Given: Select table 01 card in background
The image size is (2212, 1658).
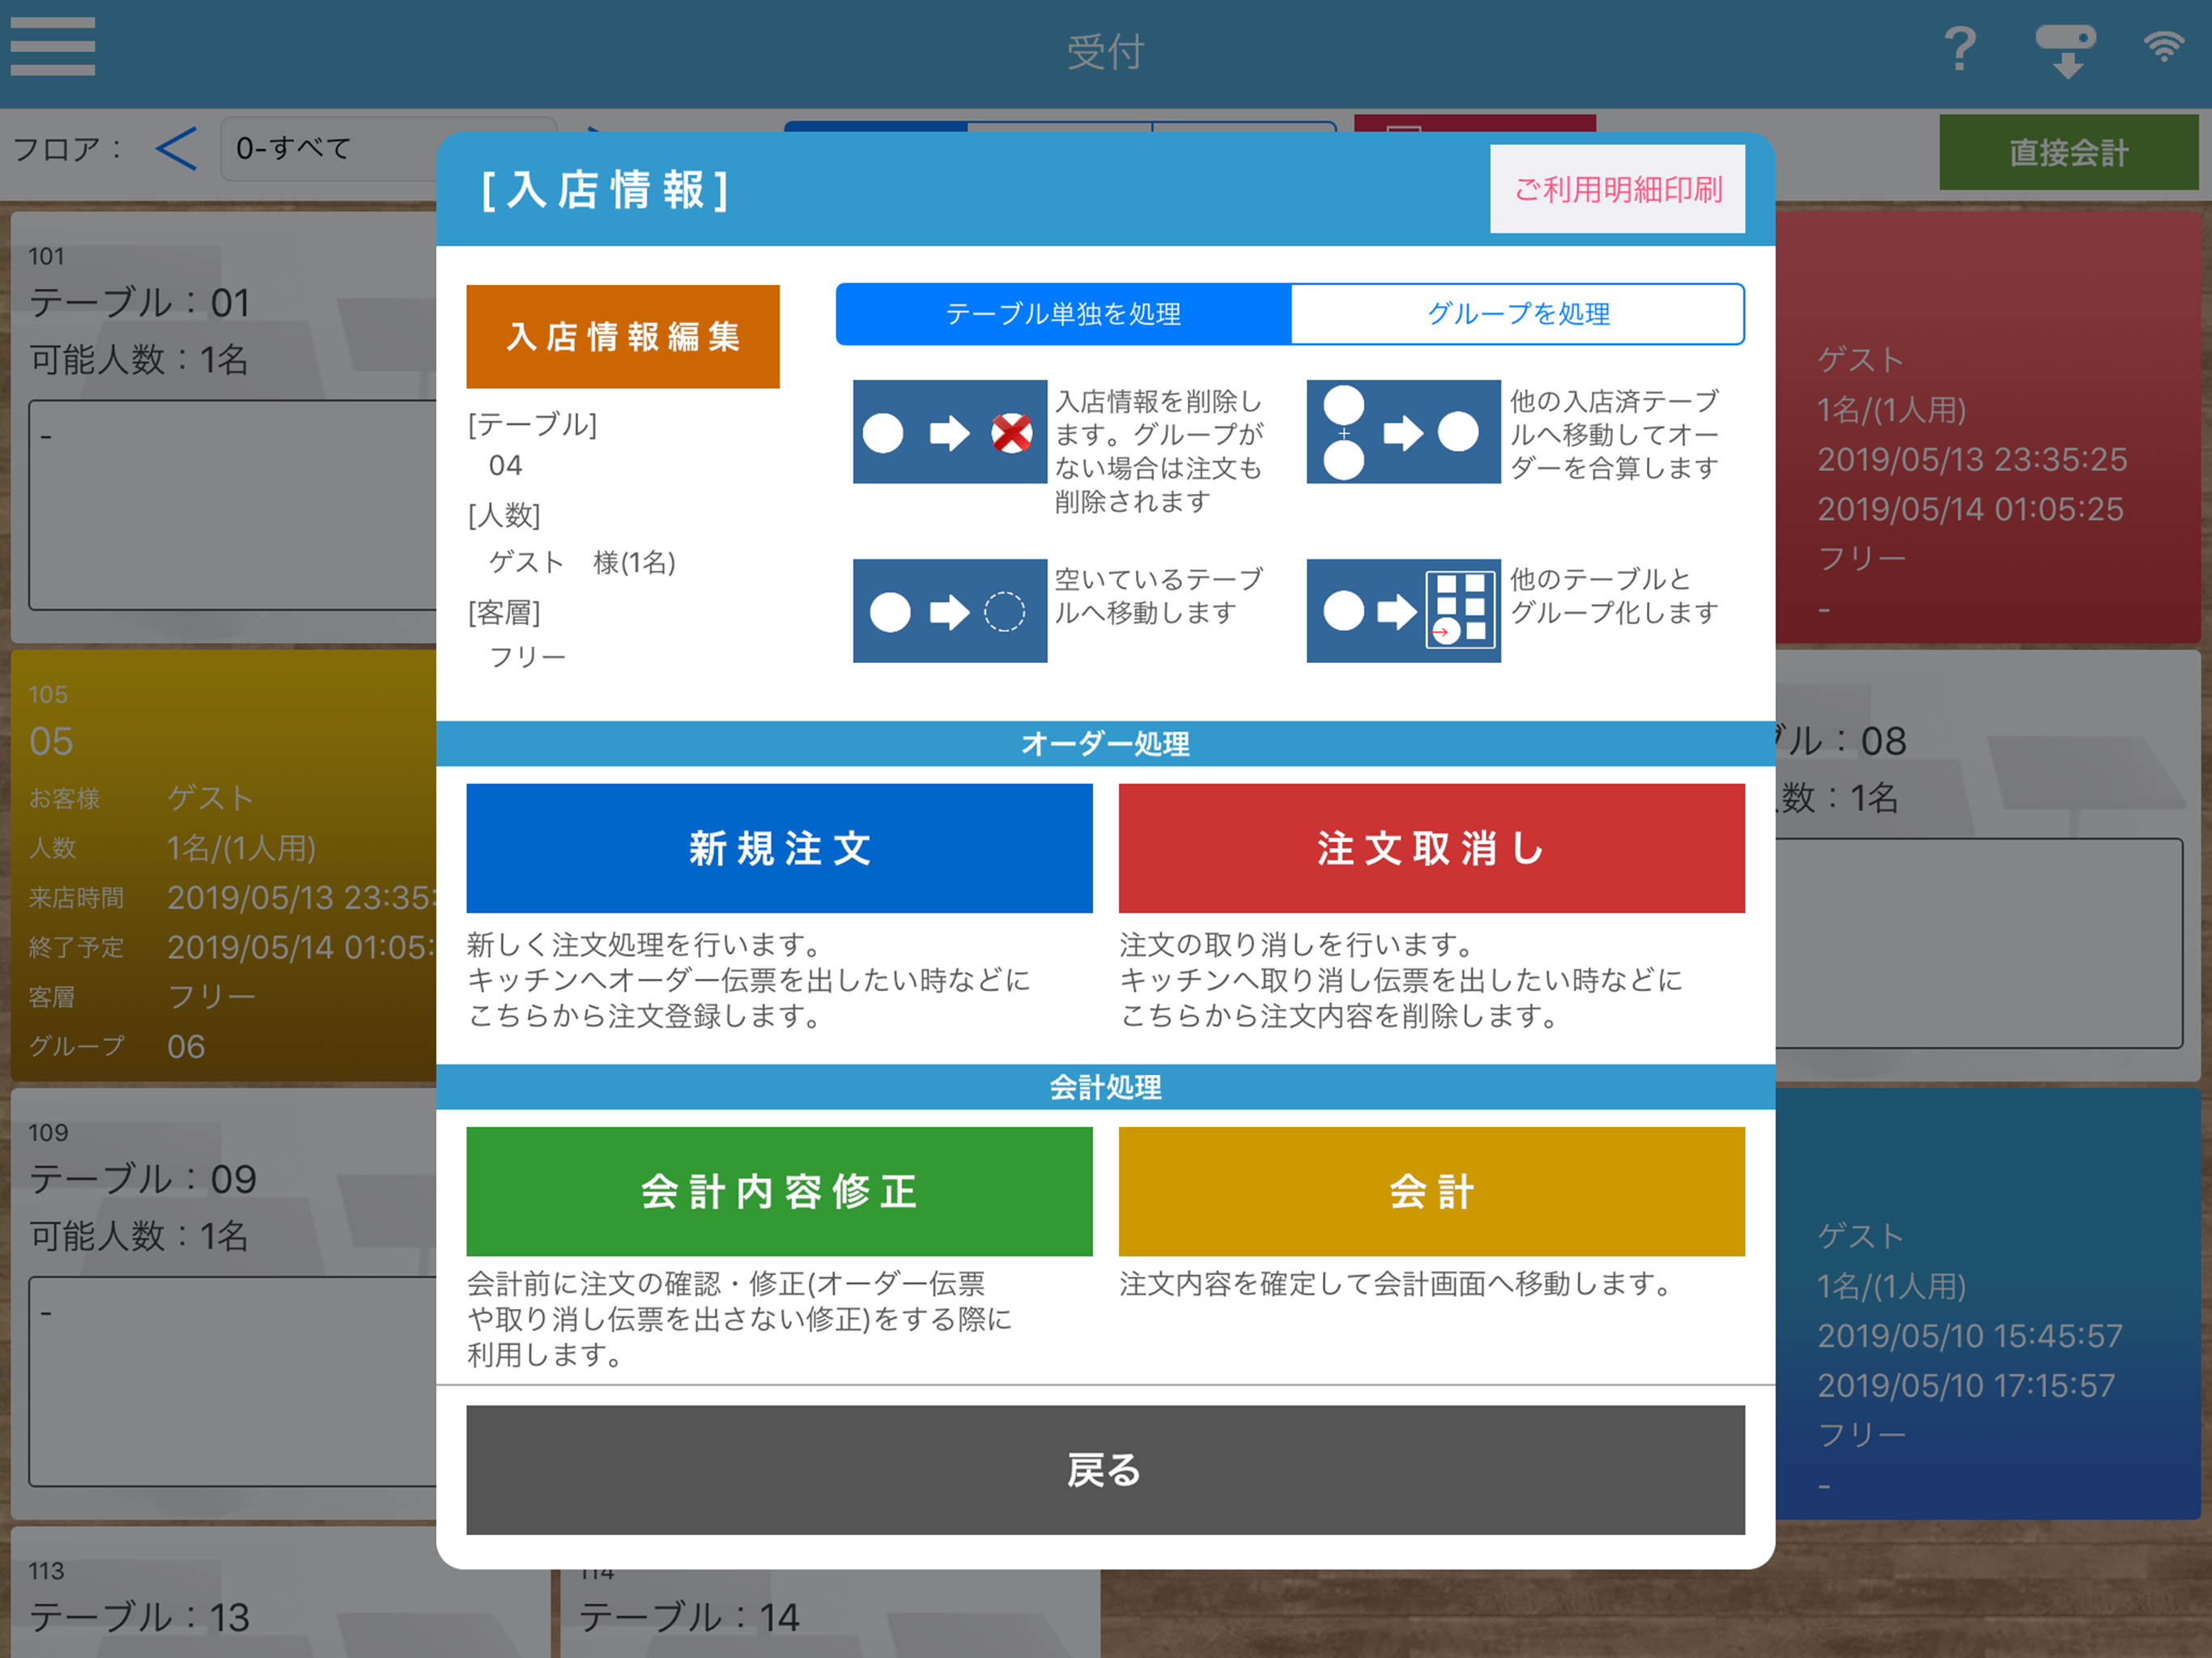Looking at the screenshot, I should [x=224, y=425].
